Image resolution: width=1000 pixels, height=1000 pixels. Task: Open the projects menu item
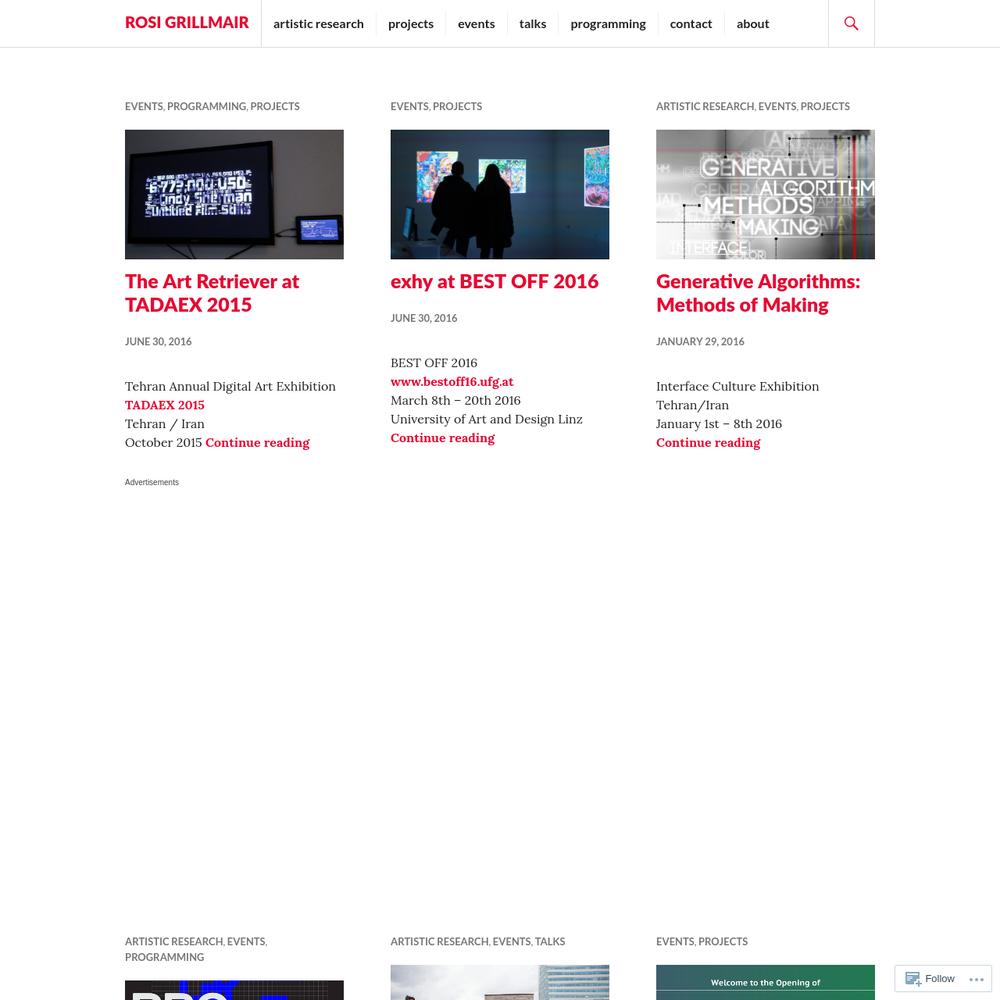coord(411,24)
